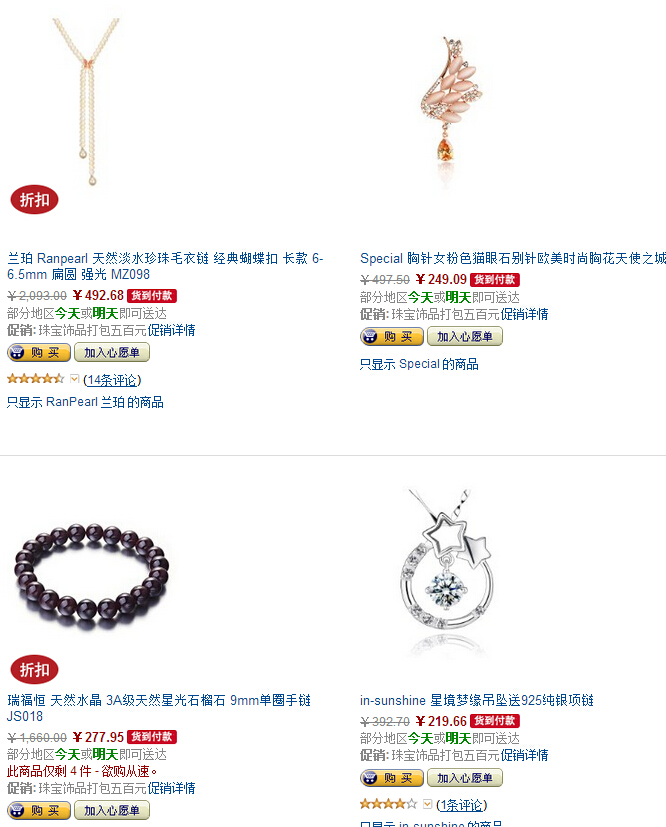Buy the in-sunshine star pendant with 购买
Image resolution: width=666 pixels, height=827 pixels.
click(392, 777)
